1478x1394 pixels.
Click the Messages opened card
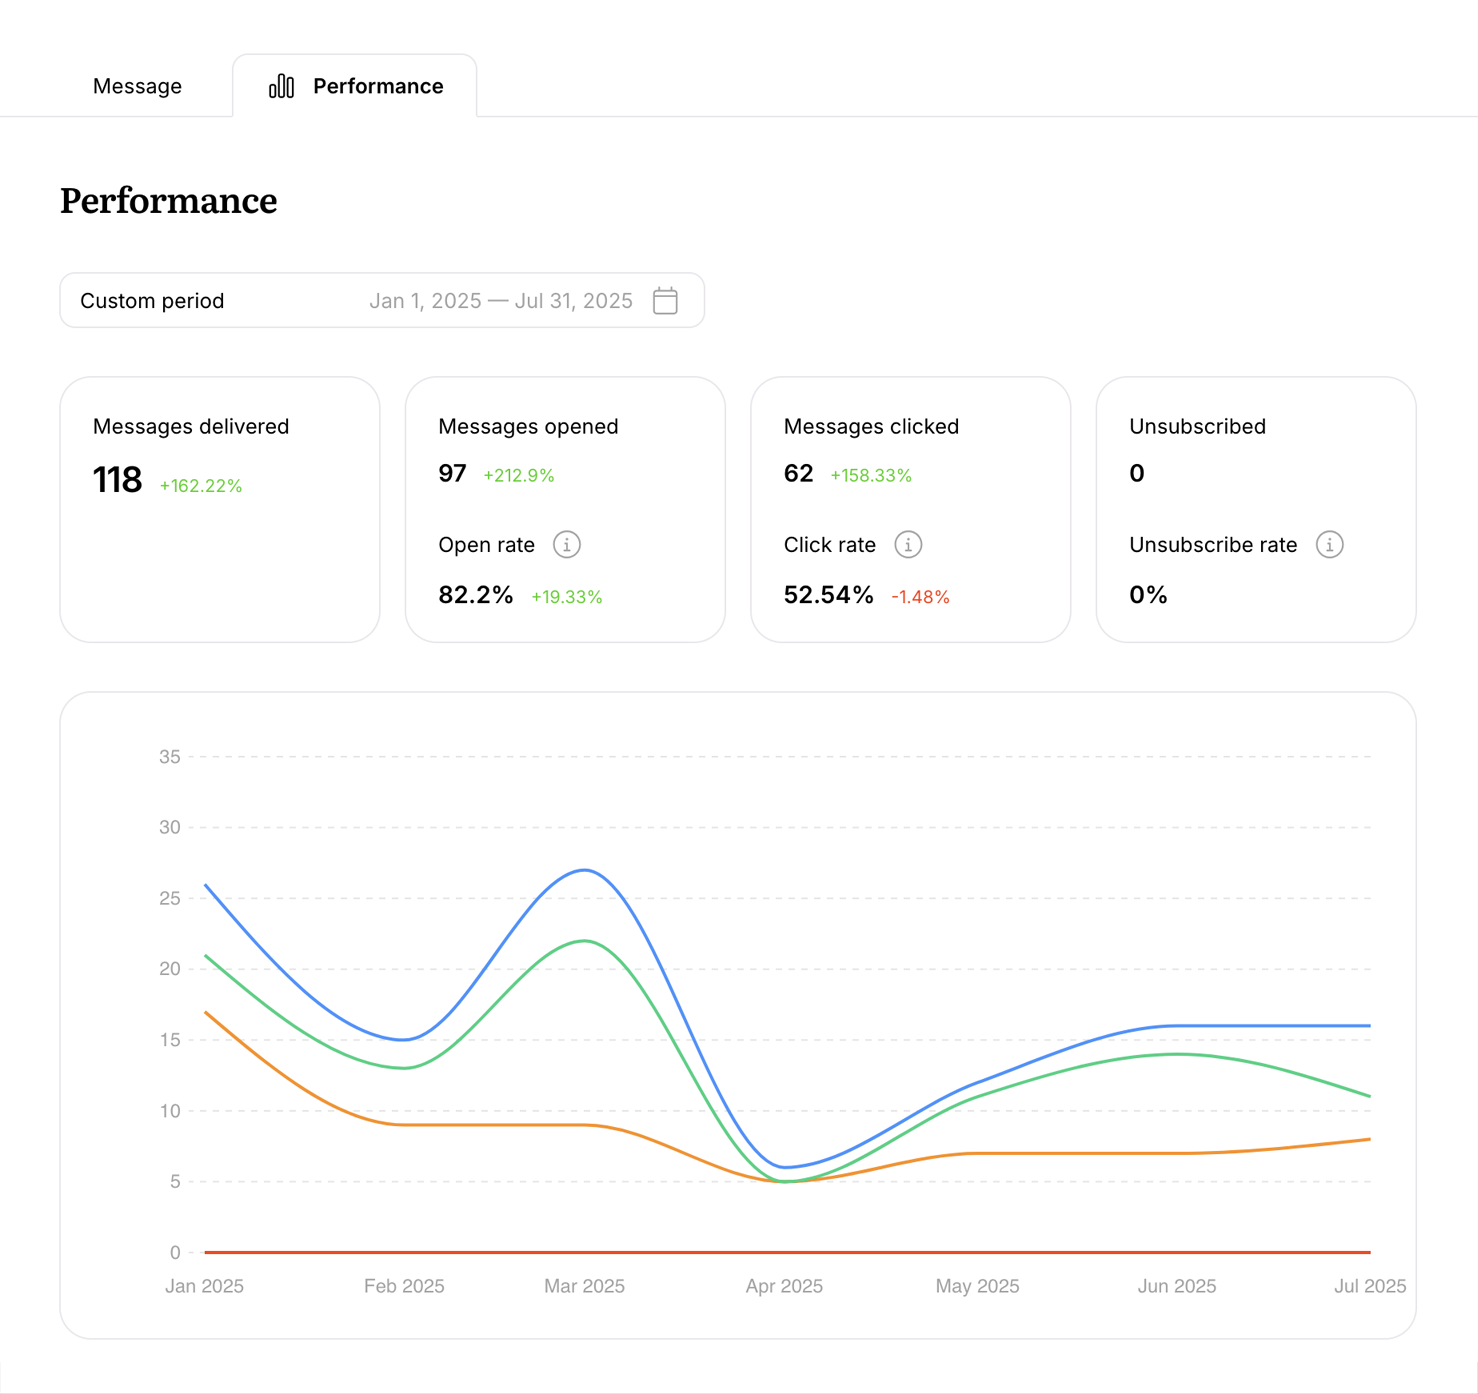[x=565, y=510]
